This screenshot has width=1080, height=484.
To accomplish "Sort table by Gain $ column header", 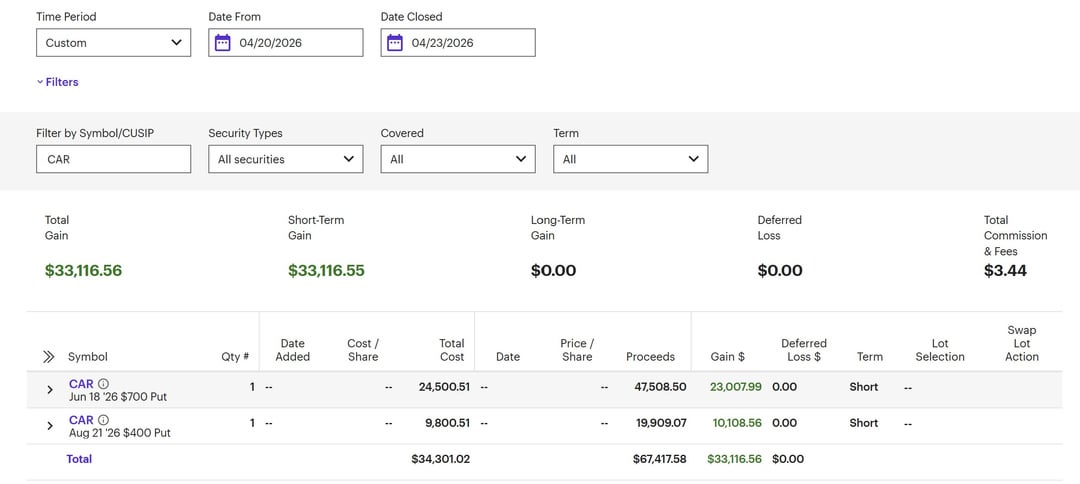I will pos(727,357).
